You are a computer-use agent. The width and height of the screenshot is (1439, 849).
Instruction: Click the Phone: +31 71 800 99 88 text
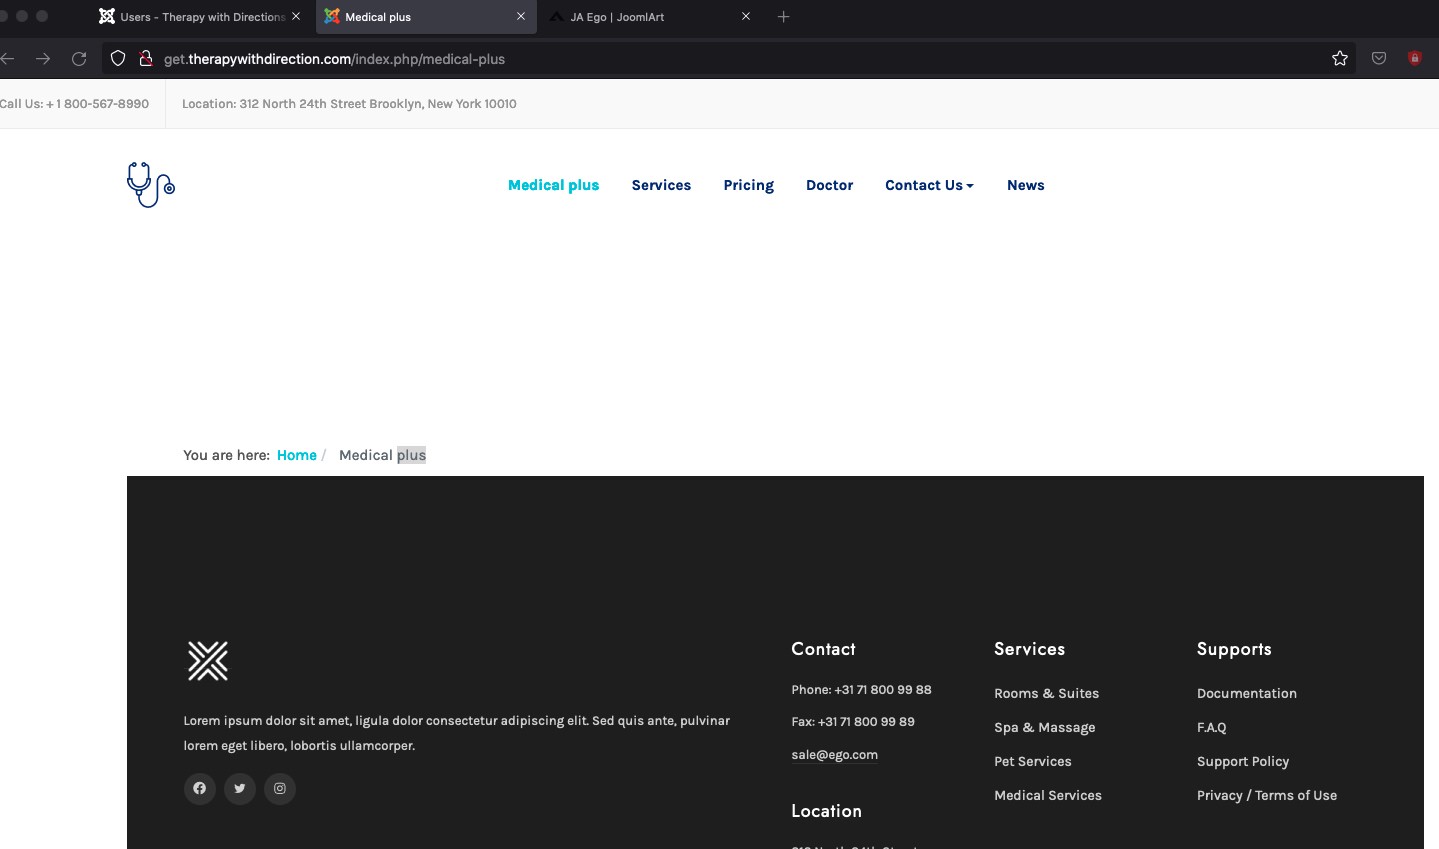861,690
